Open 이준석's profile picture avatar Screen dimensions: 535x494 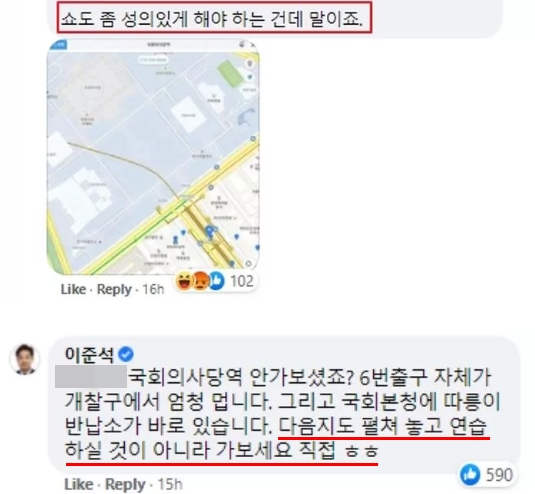[x=25, y=359]
